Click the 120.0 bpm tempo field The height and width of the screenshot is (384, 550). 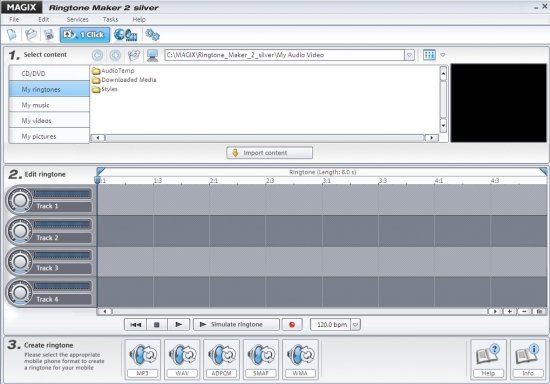point(331,324)
